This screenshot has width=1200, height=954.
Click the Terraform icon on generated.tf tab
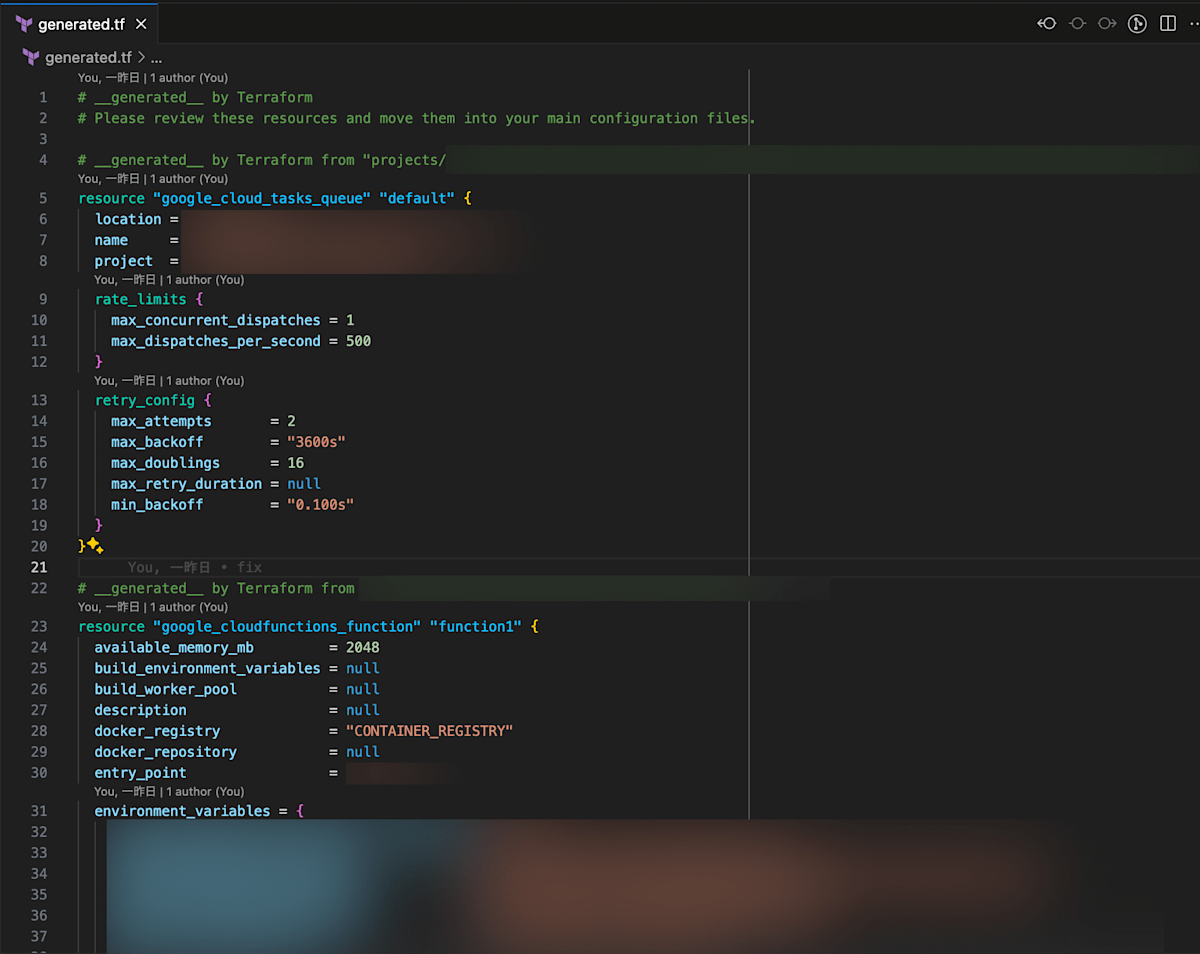coord(24,24)
